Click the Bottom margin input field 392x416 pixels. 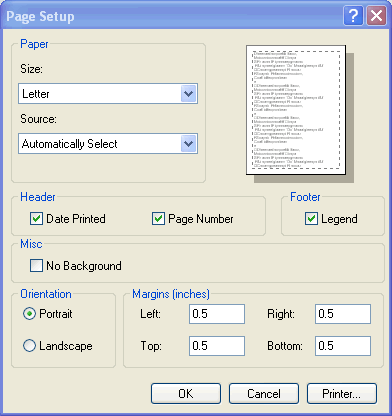(x=343, y=346)
